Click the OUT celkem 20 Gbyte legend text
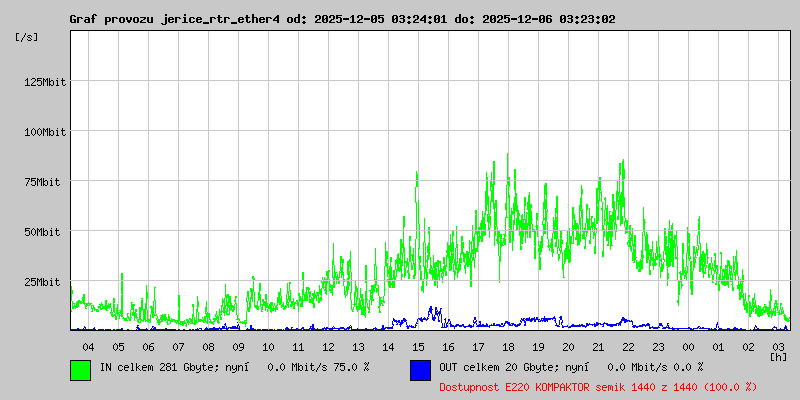The width and height of the screenshot is (800, 400). coord(506,367)
